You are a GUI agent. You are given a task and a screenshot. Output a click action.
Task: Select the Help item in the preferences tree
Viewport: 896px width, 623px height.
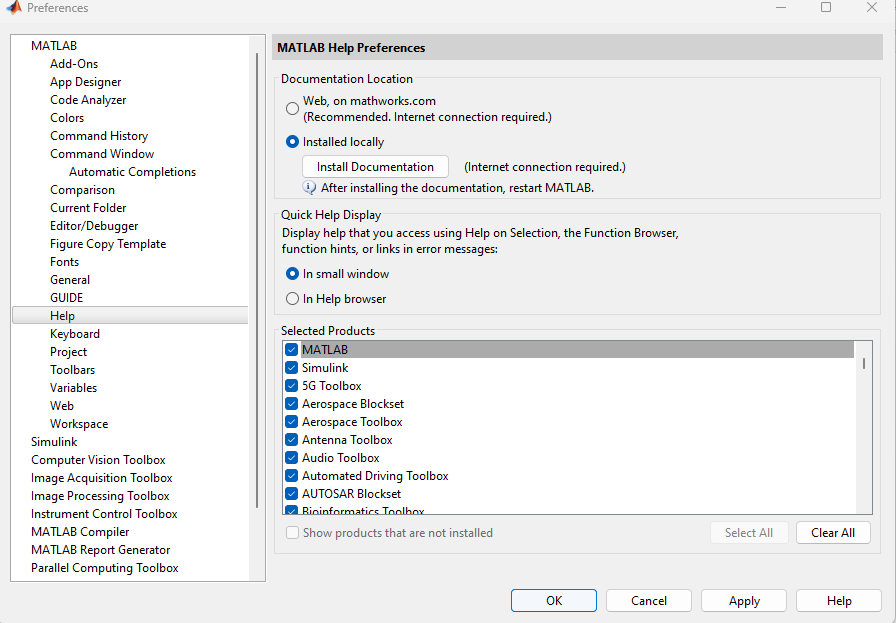[130, 316]
